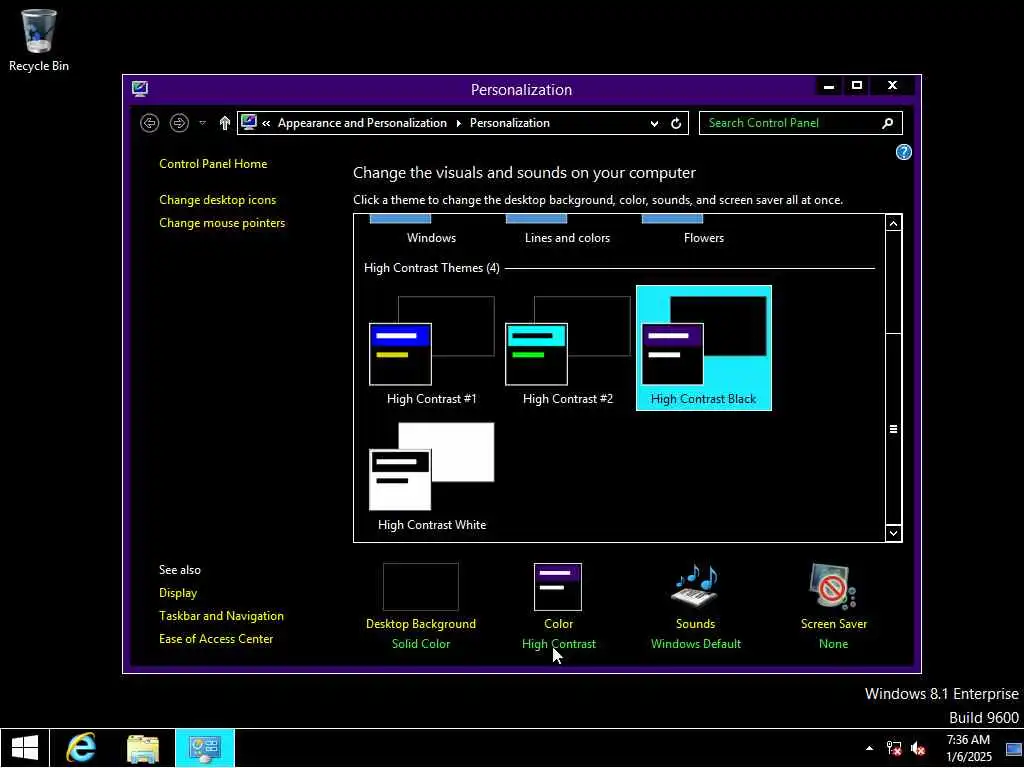Click the Solid Color text link
Screen dimensions: 1024x768
(421, 644)
